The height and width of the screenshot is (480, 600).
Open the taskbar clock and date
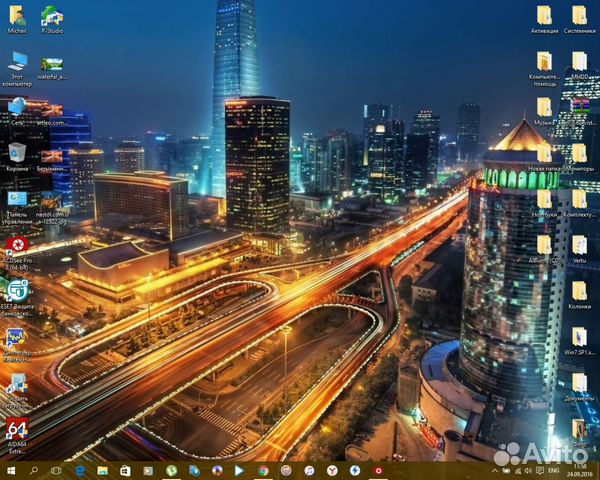580,470
